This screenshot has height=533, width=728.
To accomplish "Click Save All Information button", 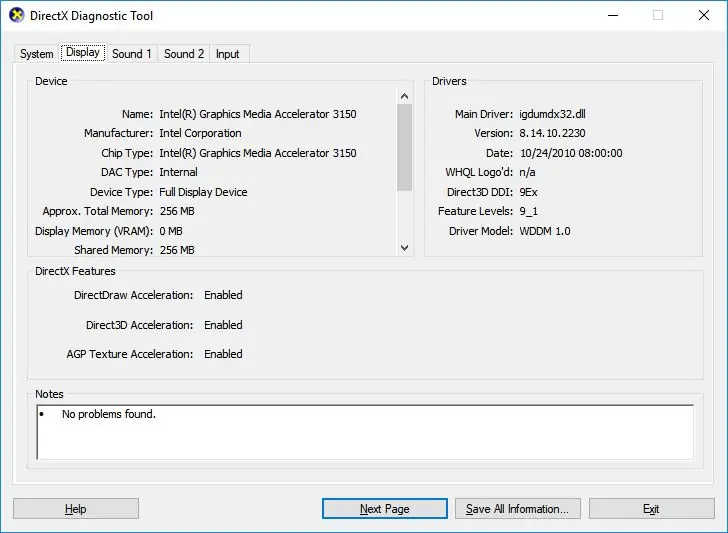I will [518, 509].
